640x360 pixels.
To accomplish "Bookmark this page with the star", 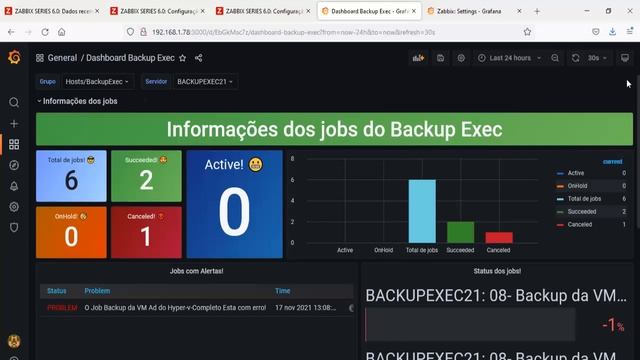I will point(527,32).
